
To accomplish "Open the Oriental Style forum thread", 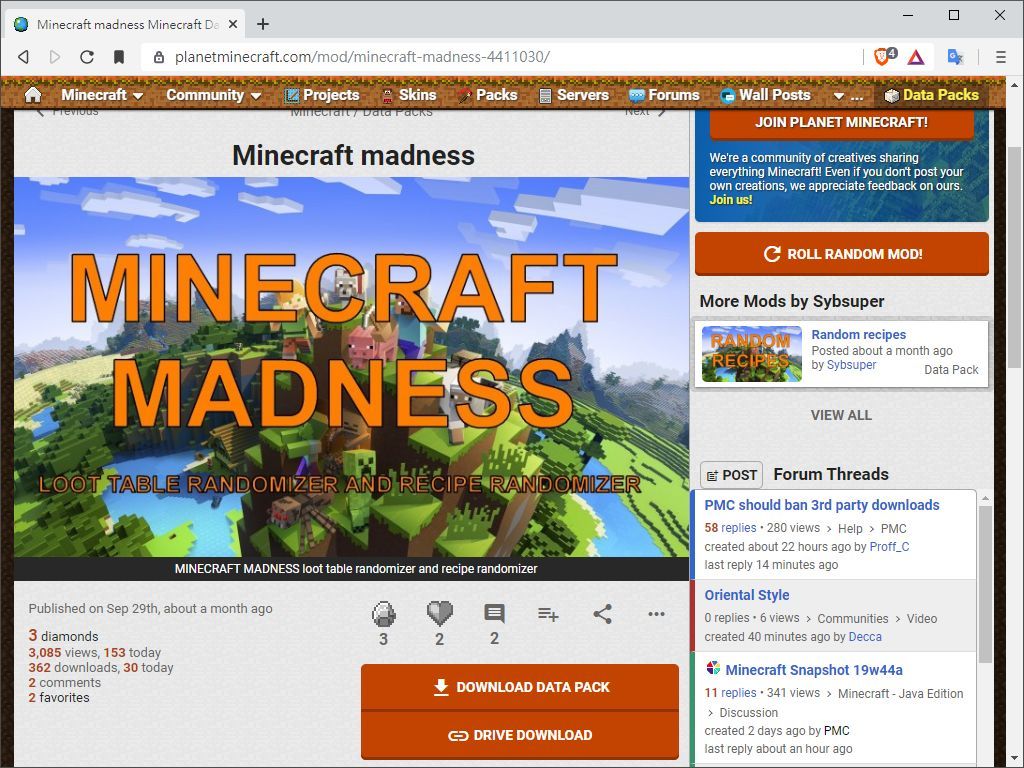I will tap(746, 595).
